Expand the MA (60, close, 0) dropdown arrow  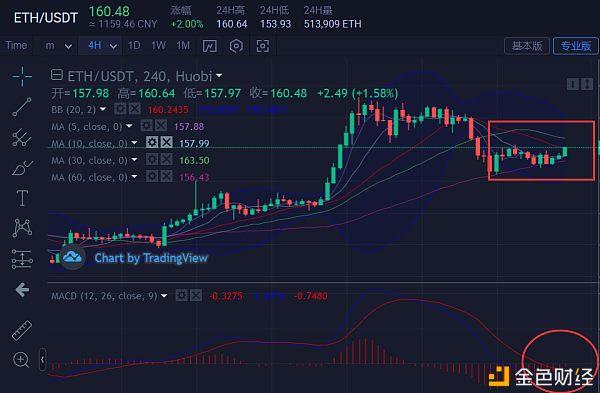[134, 176]
